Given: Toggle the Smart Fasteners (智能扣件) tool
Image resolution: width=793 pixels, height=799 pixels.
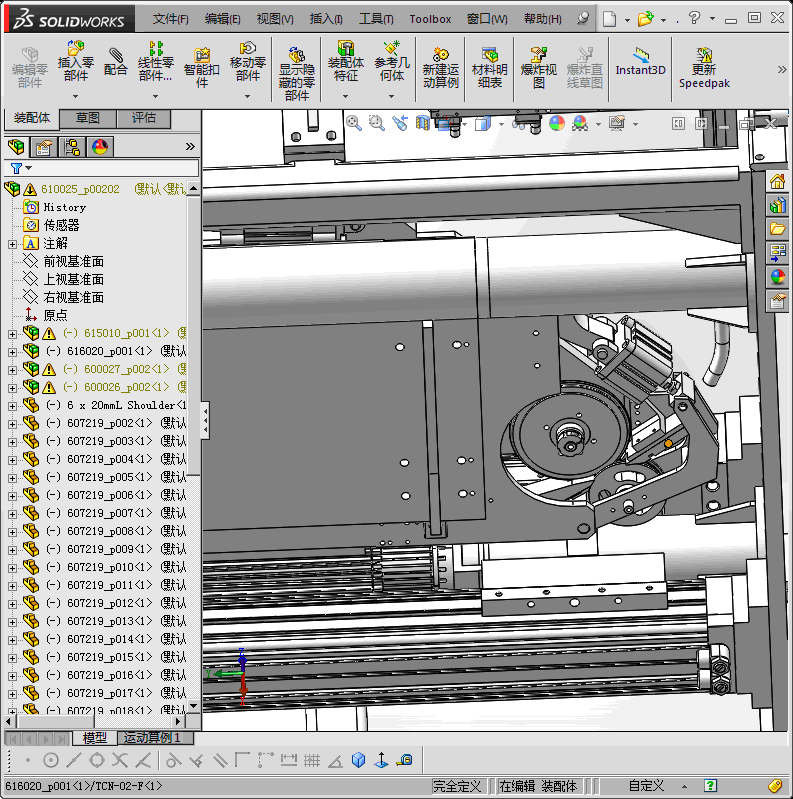Looking at the screenshot, I should tap(201, 68).
